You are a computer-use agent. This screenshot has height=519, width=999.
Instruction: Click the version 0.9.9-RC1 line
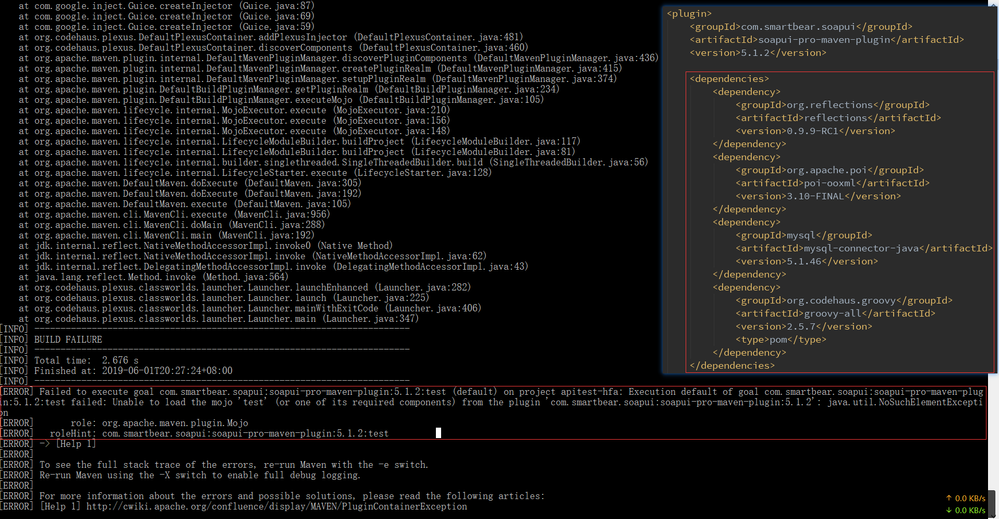(815, 131)
